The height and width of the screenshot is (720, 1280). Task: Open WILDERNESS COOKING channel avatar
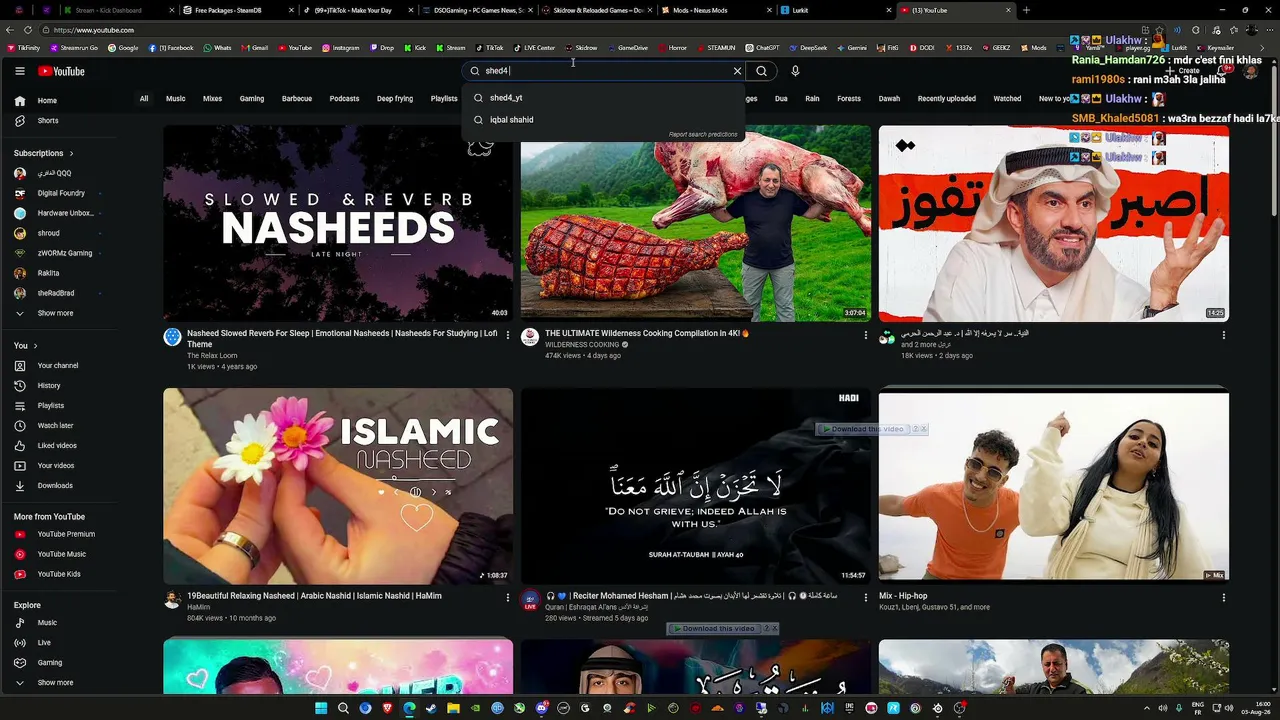[x=530, y=337]
